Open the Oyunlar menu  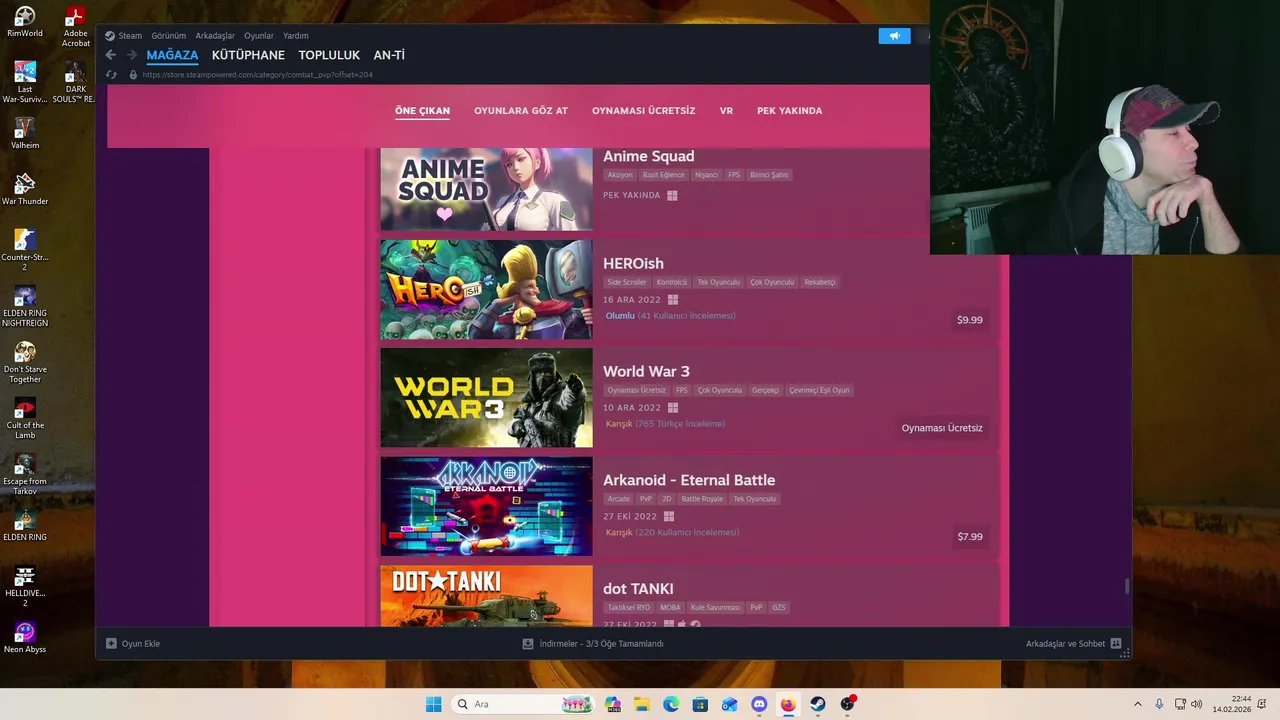pyautogui.click(x=258, y=36)
